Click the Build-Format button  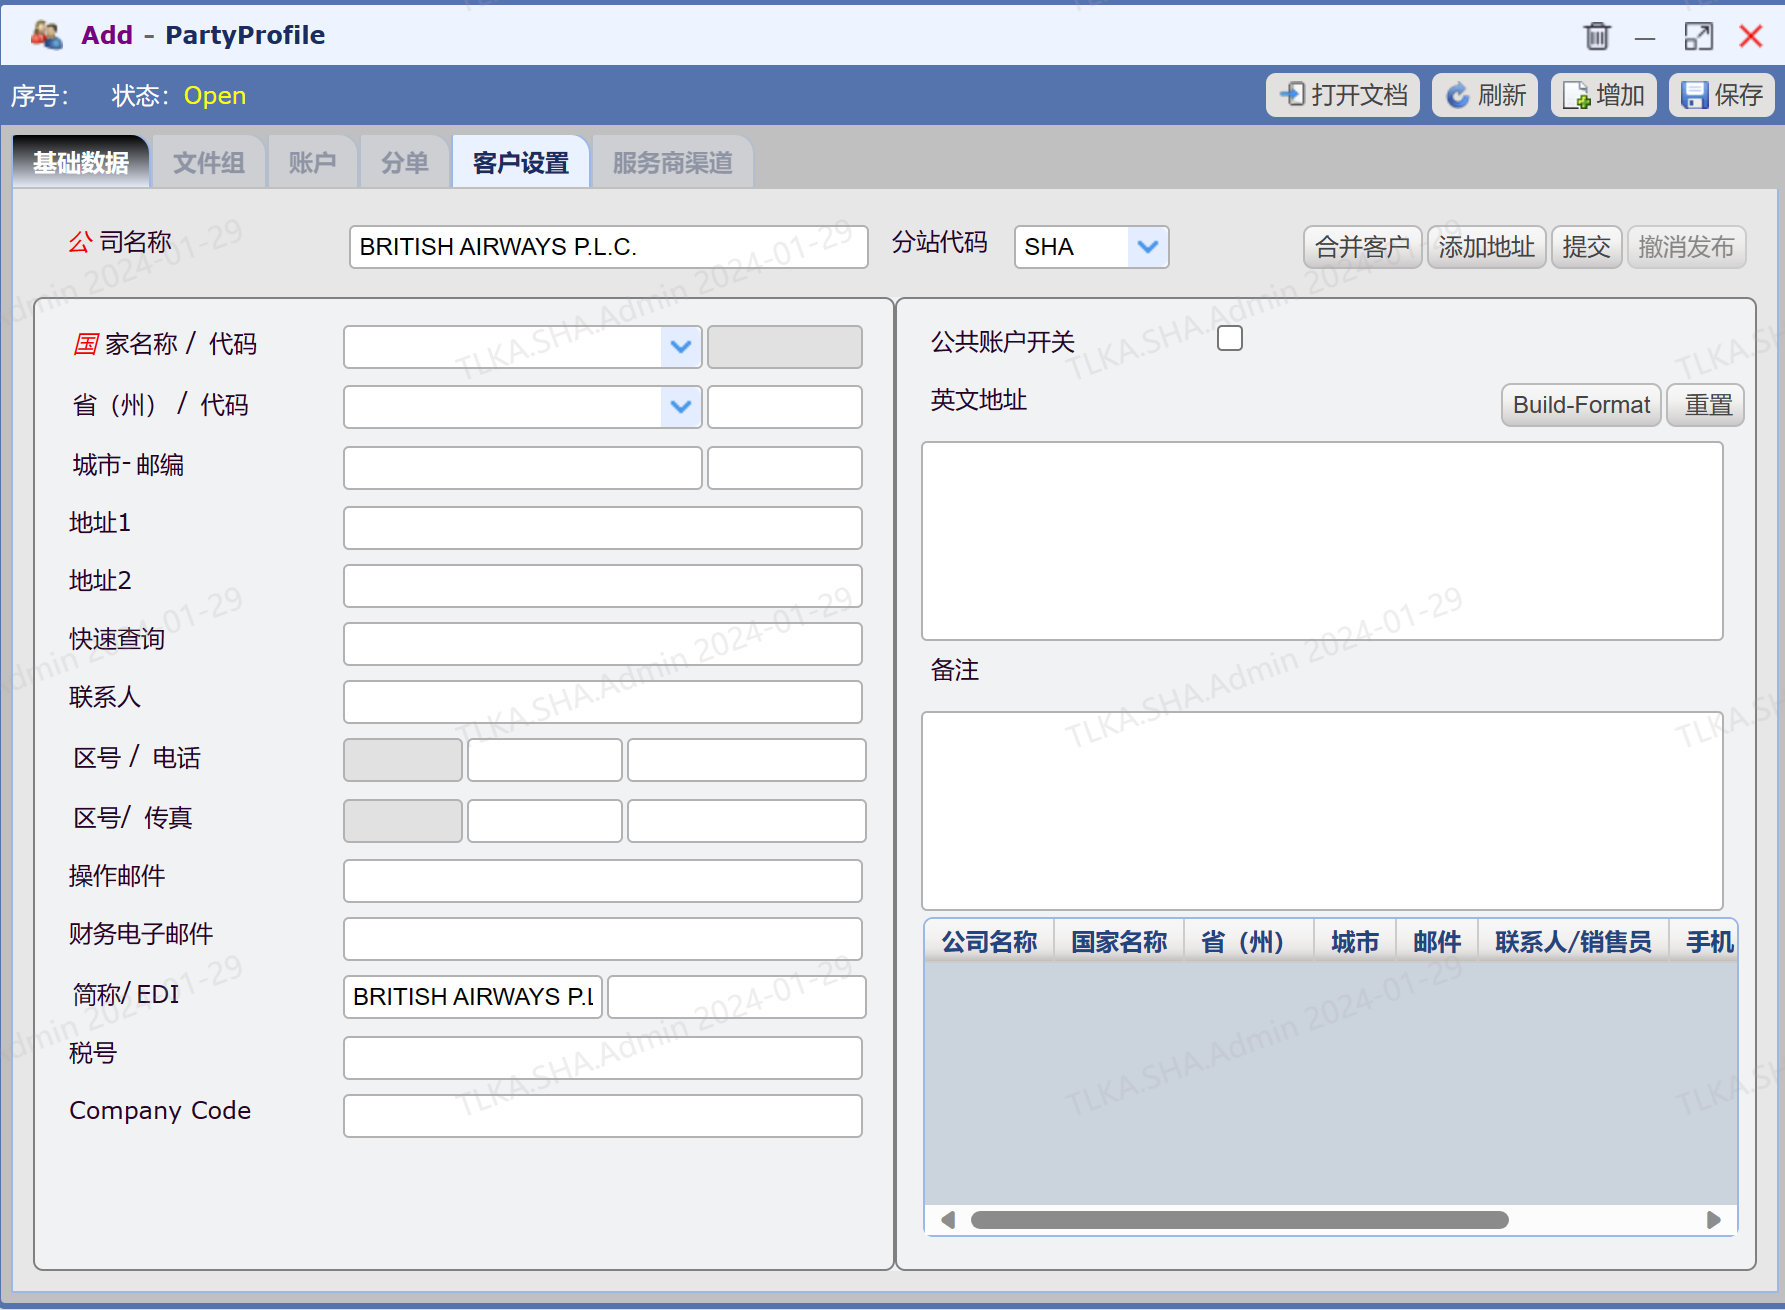(x=1581, y=405)
